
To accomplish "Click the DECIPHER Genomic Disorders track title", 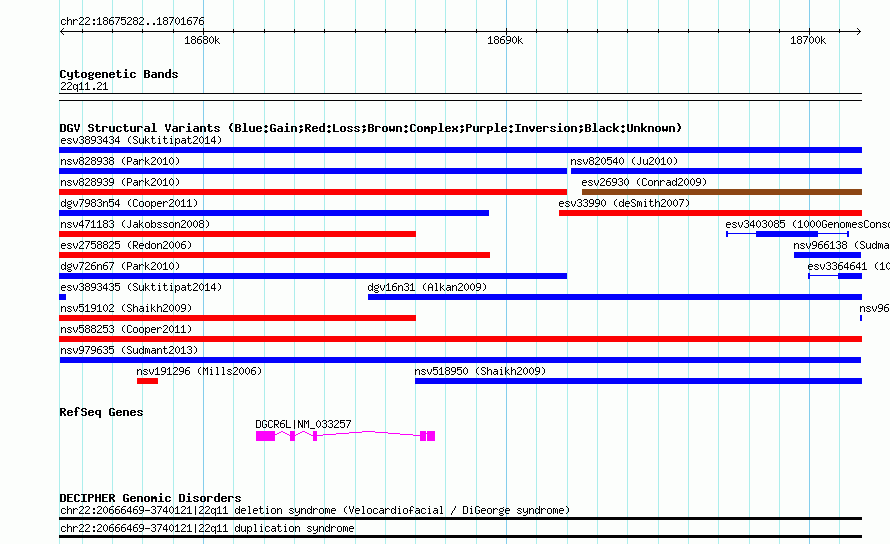I will (150, 498).
